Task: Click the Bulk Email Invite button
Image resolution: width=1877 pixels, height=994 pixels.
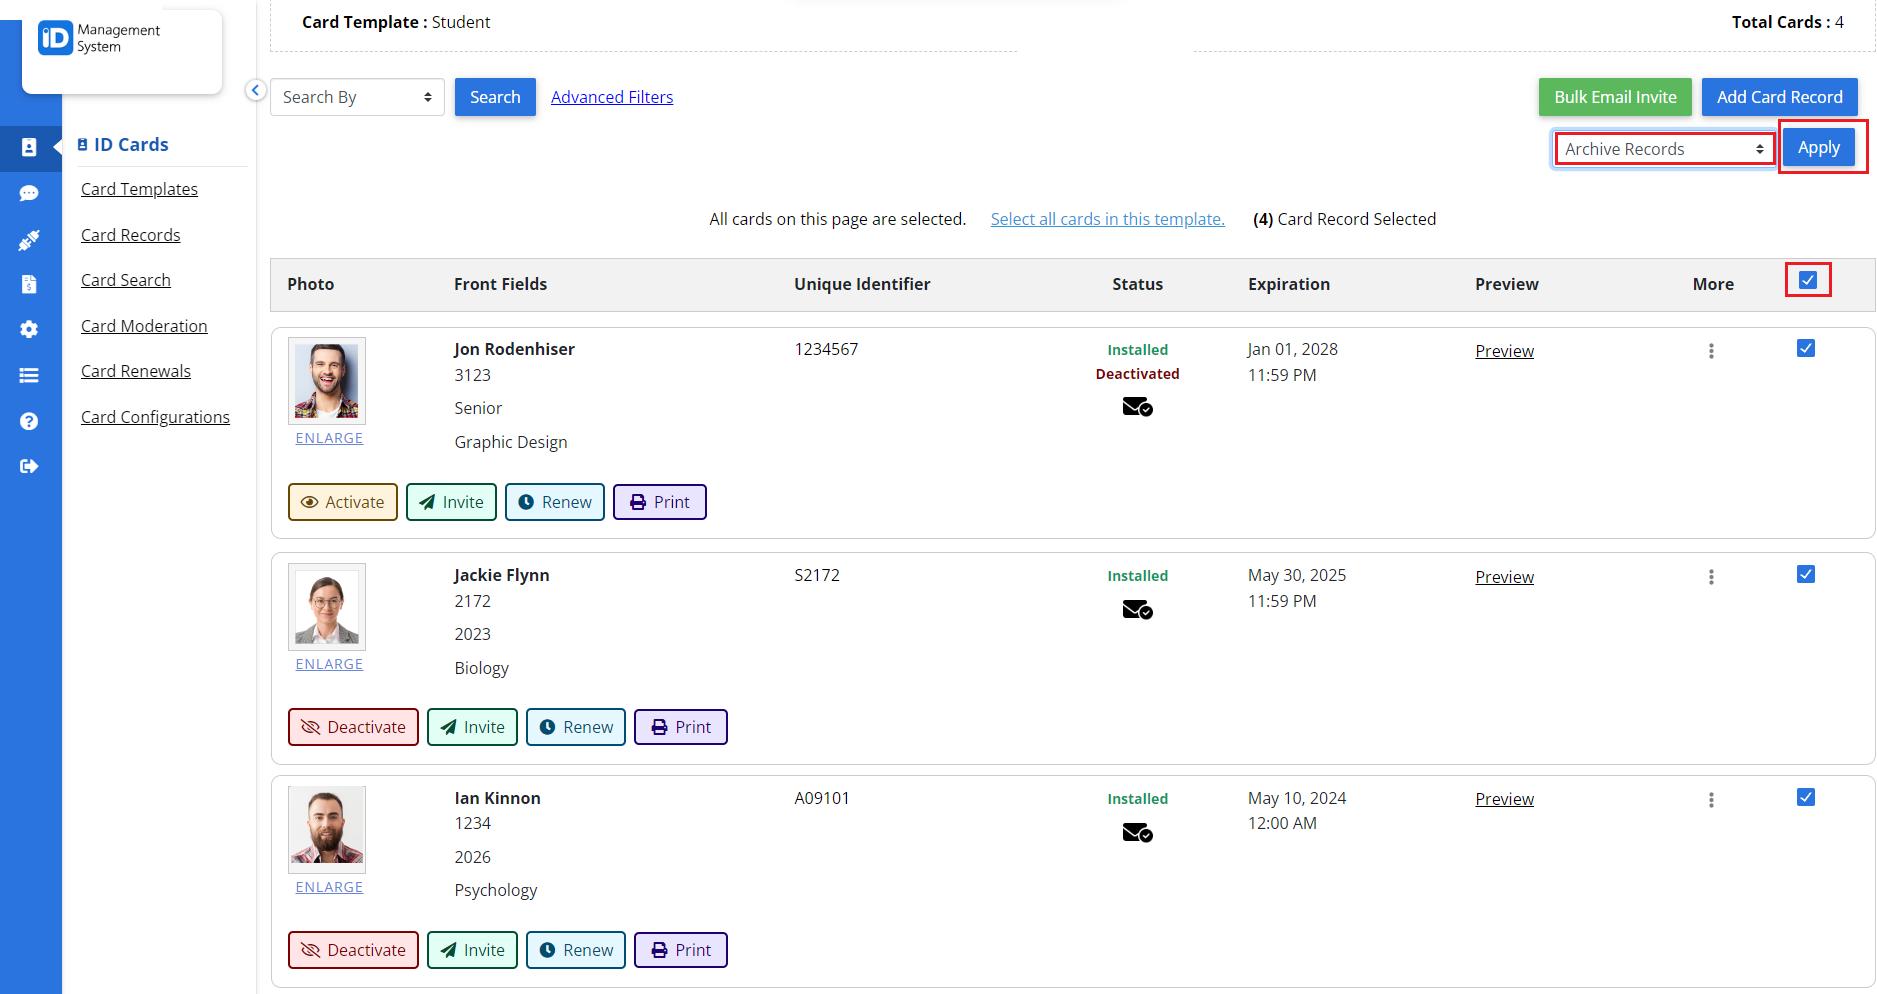Action: pyautogui.click(x=1614, y=97)
